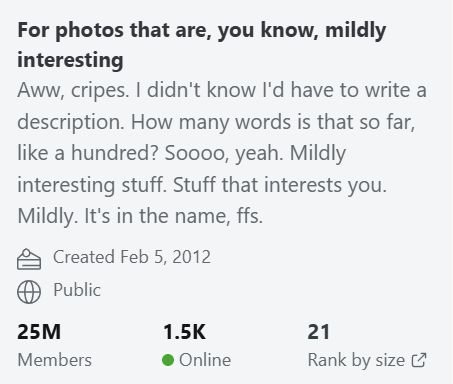Click the Rank by size text label
Viewport: 453px width, 384px height.
(356, 360)
